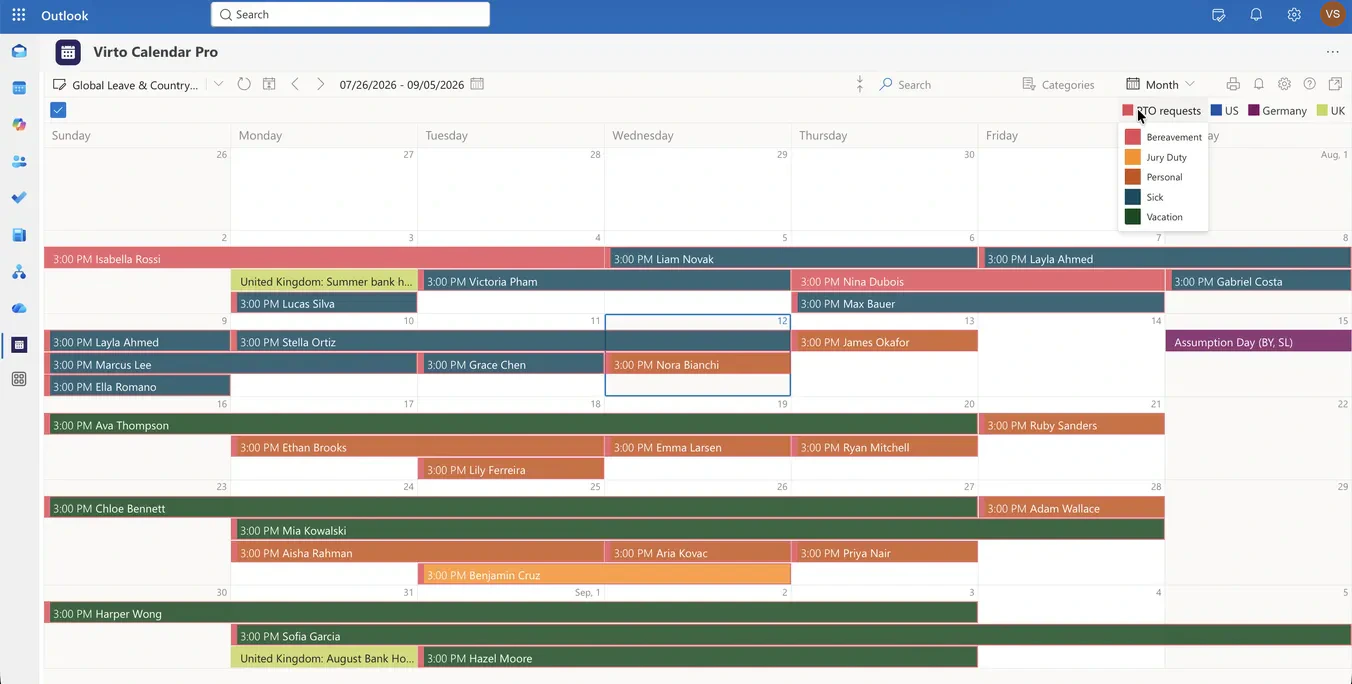This screenshot has height=684, width=1352.
Task: Open James Okafor's personal leave event
Action: (x=884, y=342)
